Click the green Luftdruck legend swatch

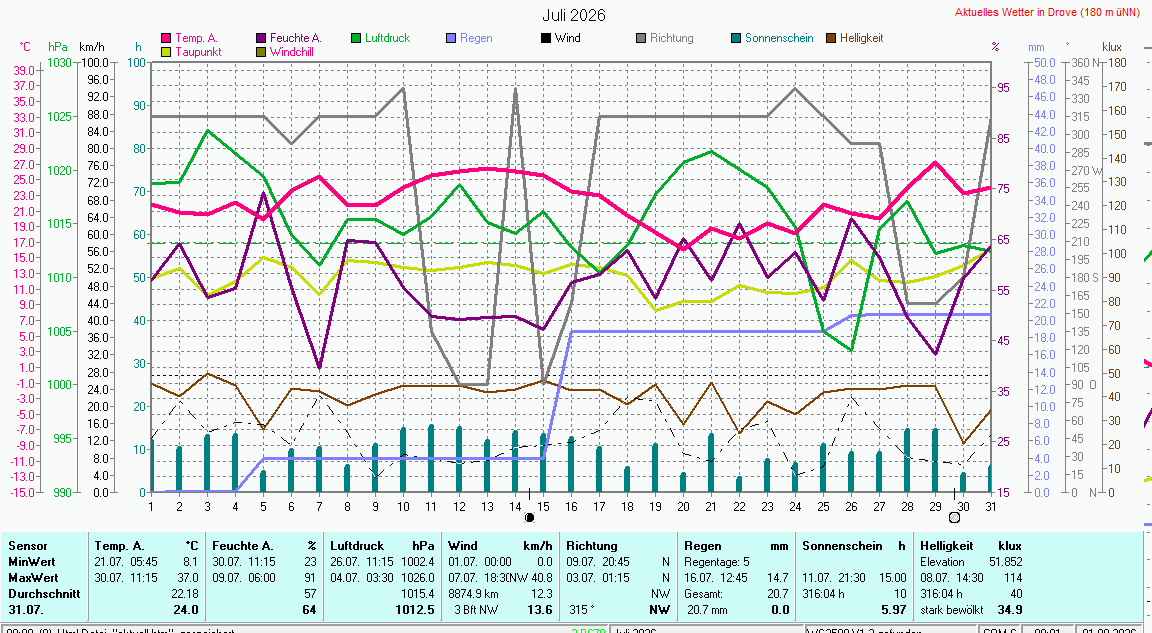(356, 38)
